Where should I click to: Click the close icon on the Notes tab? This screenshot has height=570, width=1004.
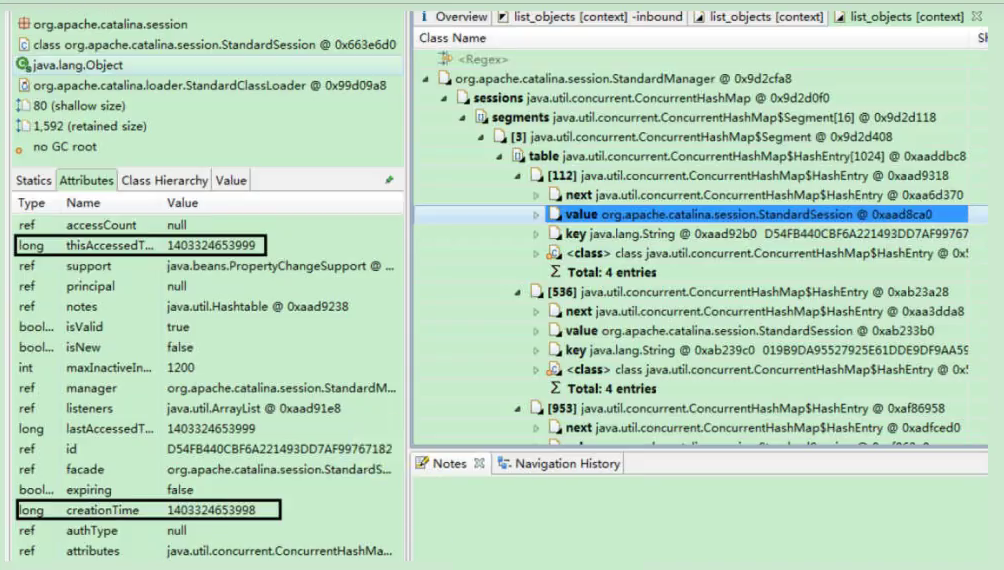point(482,464)
